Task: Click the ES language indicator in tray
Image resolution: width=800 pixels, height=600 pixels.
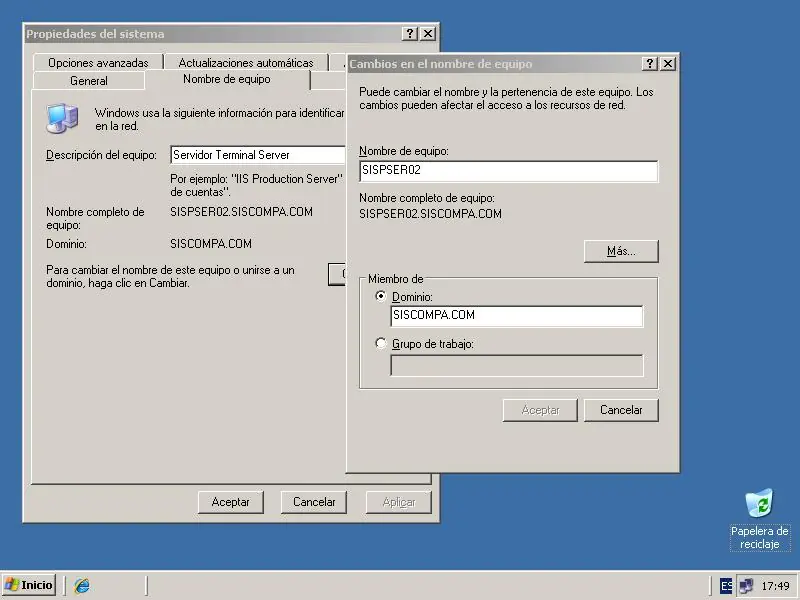Action: click(x=726, y=586)
